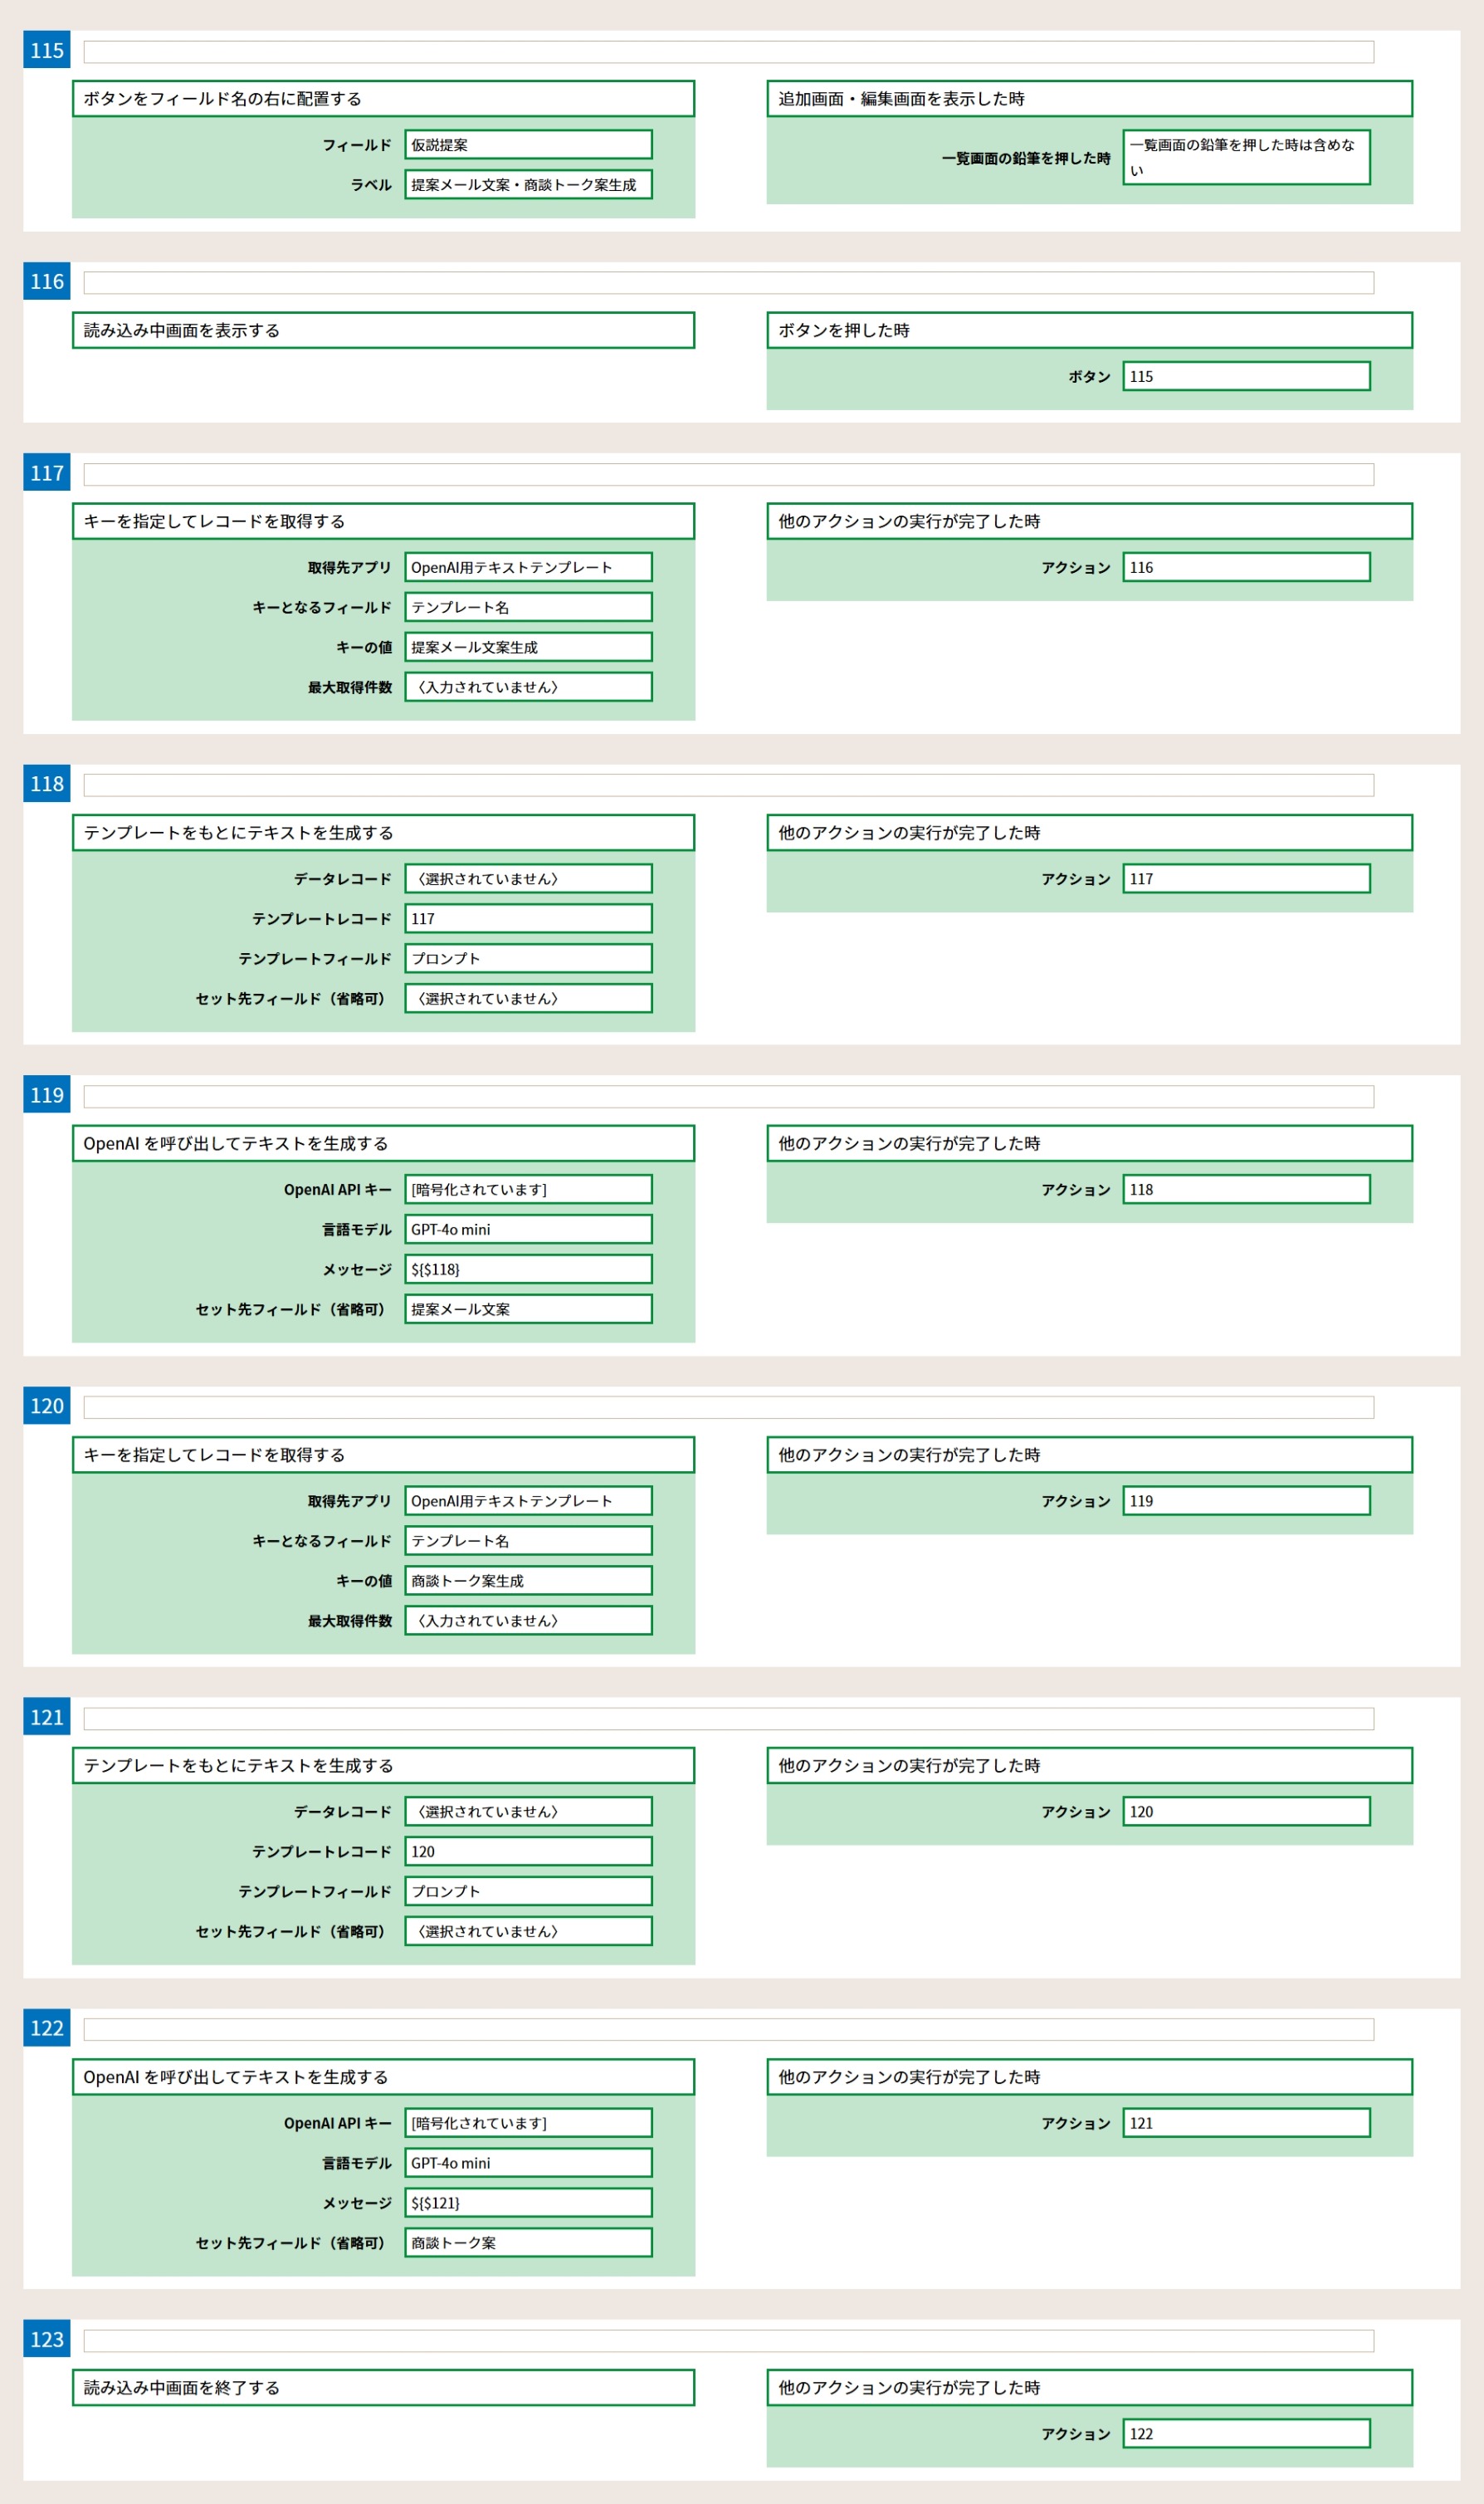Edit the ラベル value '提案メール文案・商談トーク案生成'

pyautogui.click(x=527, y=185)
